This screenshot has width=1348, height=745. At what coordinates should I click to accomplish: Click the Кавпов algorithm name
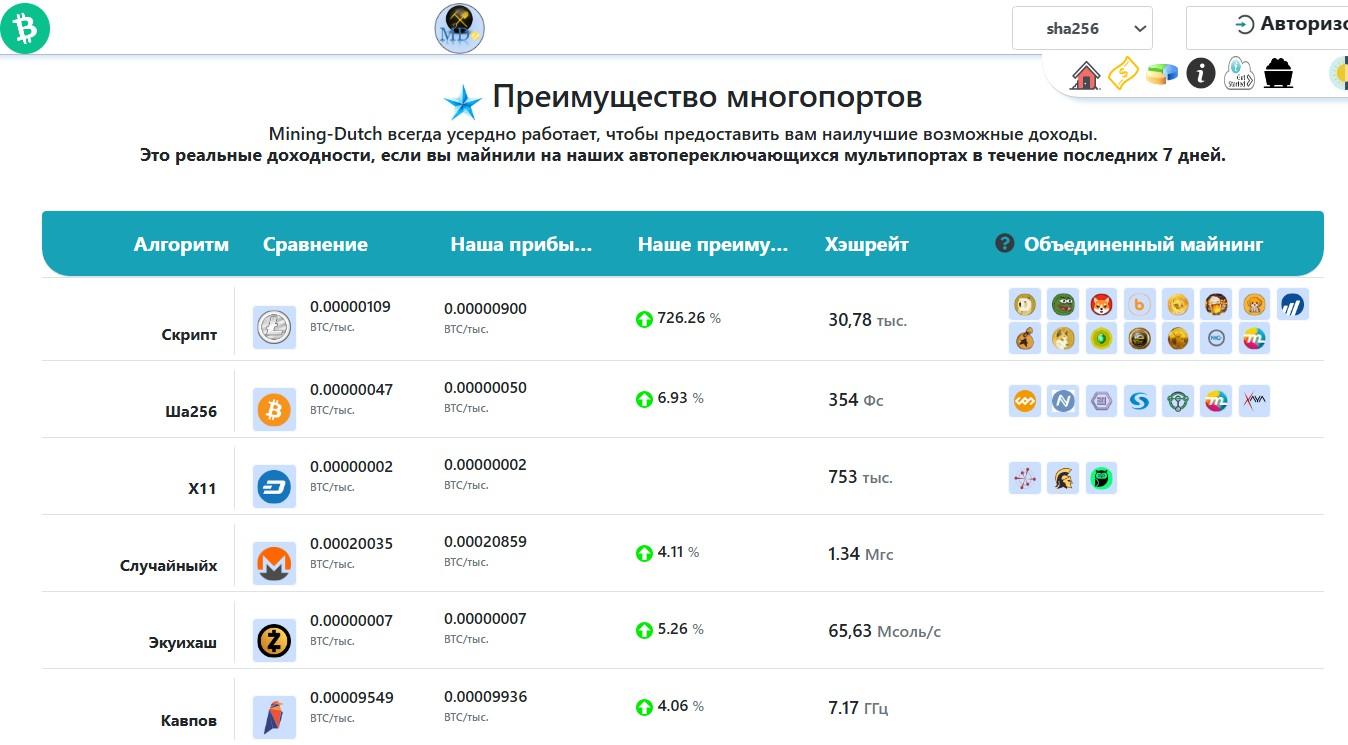pyautogui.click(x=189, y=720)
